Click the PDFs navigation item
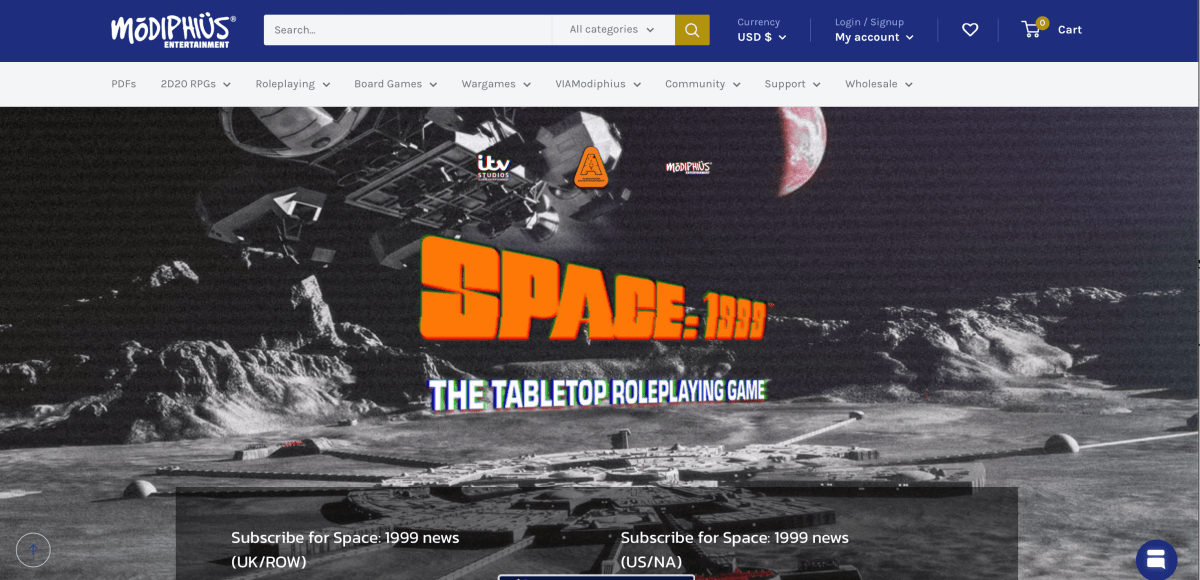1200x580 pixels. [x=123, y=84]
